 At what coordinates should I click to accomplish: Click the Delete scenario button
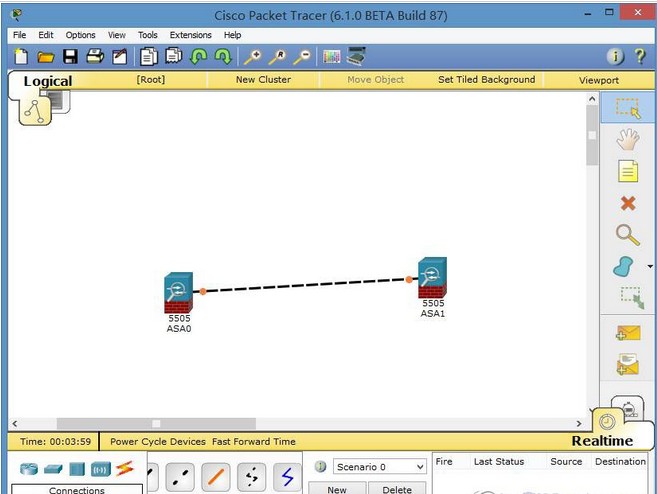click(x=397, y=489)
